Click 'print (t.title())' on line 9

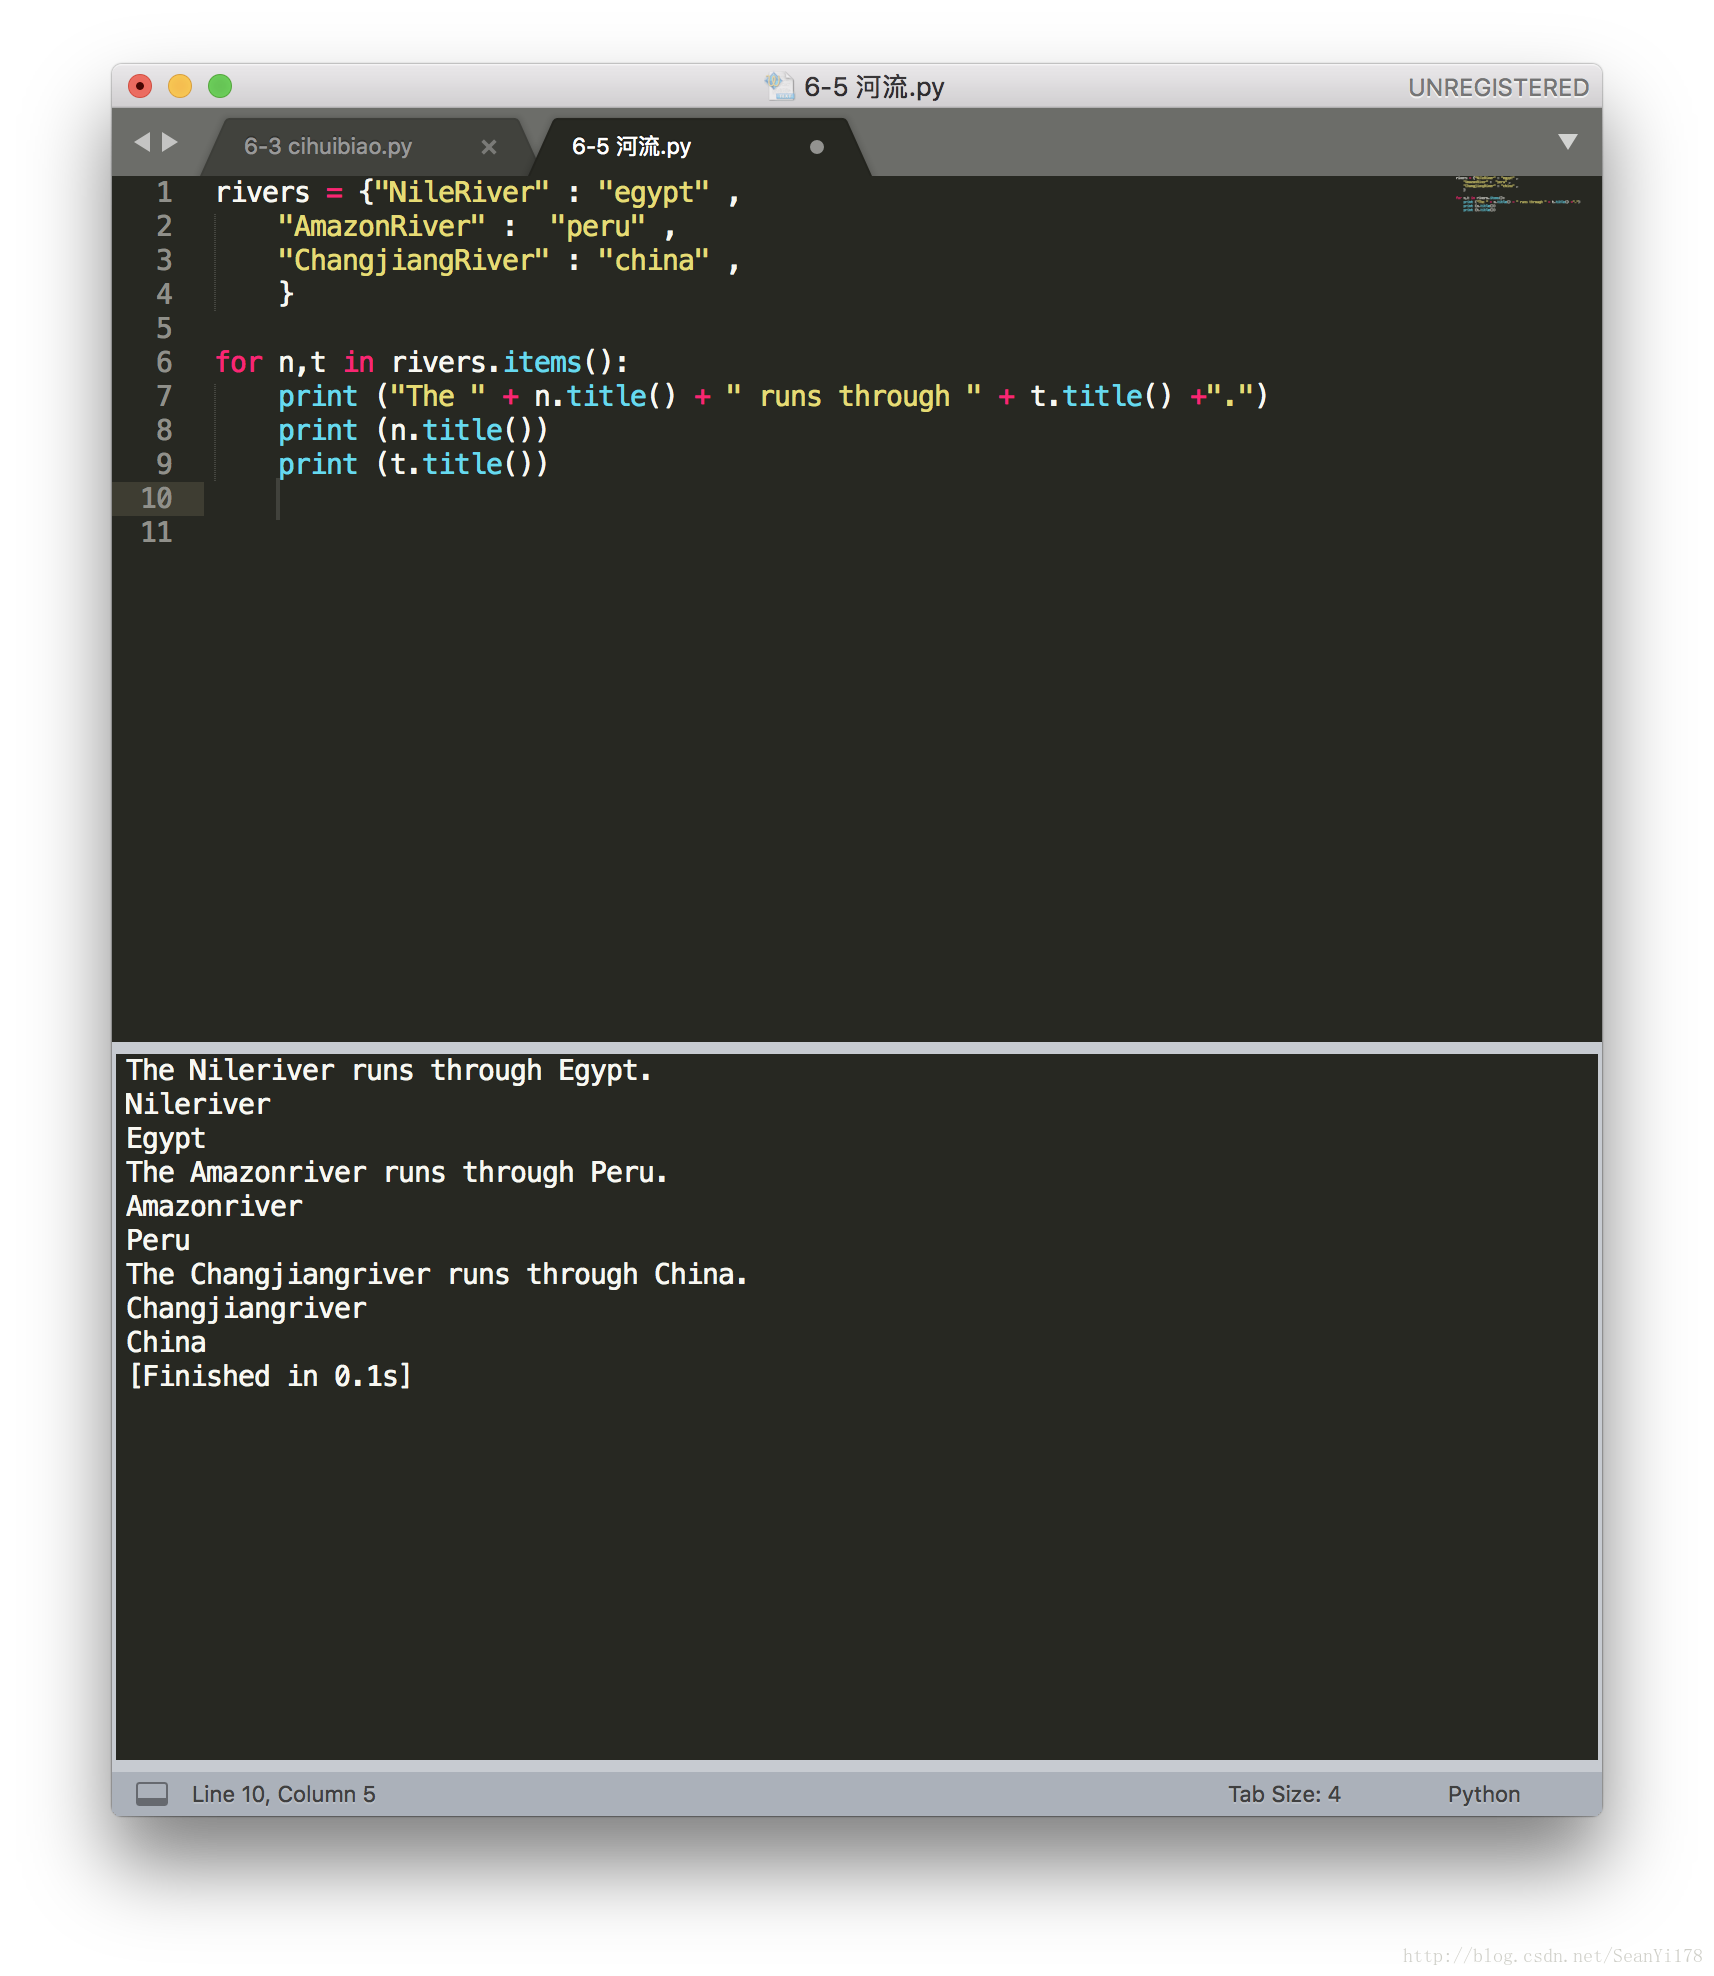pyautogui.click(x=413, y=464)
